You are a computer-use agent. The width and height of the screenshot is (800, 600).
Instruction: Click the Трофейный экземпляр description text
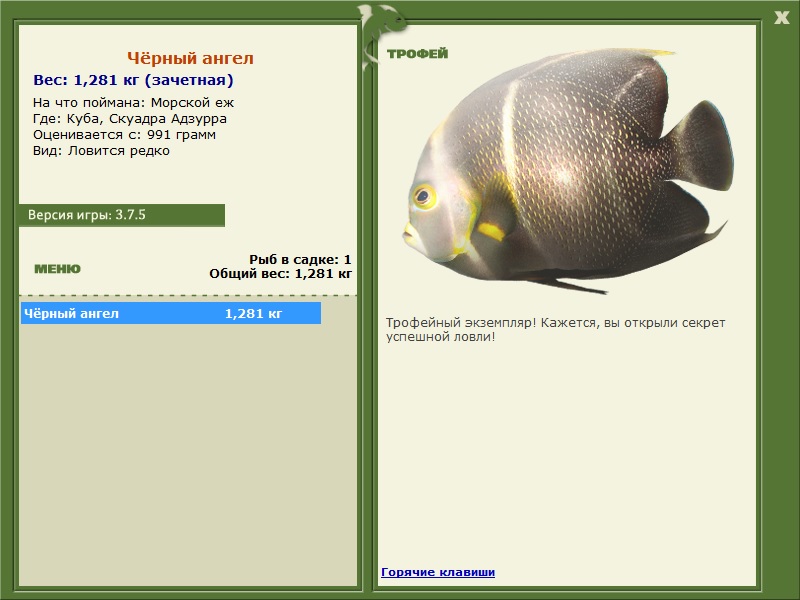[x=555, y=330]
